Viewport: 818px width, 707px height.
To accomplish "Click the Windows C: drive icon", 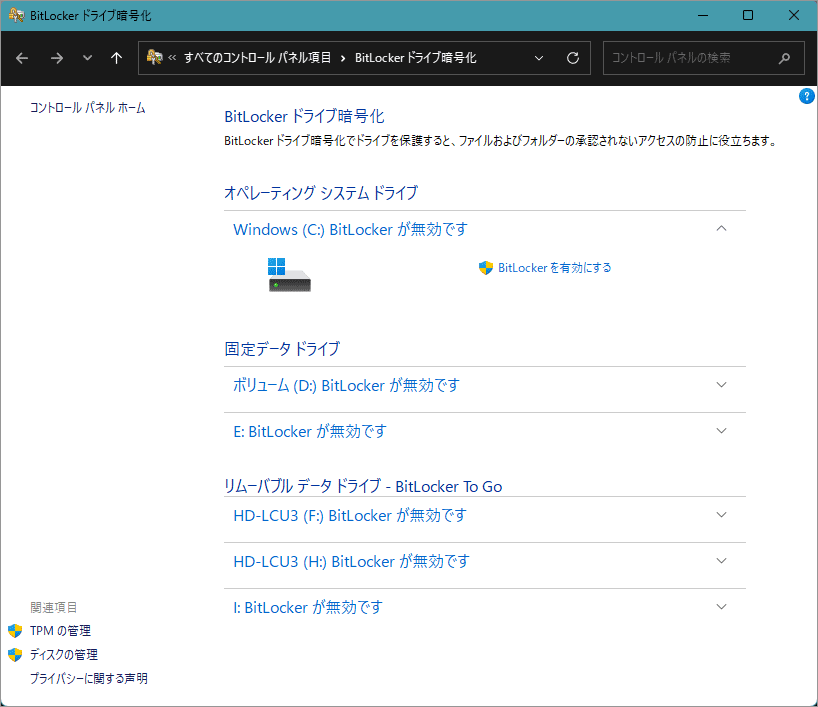I will coord(289,275).
